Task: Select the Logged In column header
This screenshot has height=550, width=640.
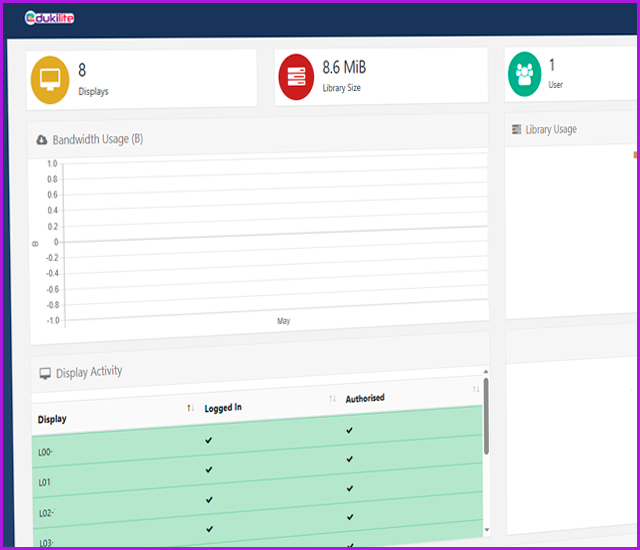Action: (x=223, y=408)
